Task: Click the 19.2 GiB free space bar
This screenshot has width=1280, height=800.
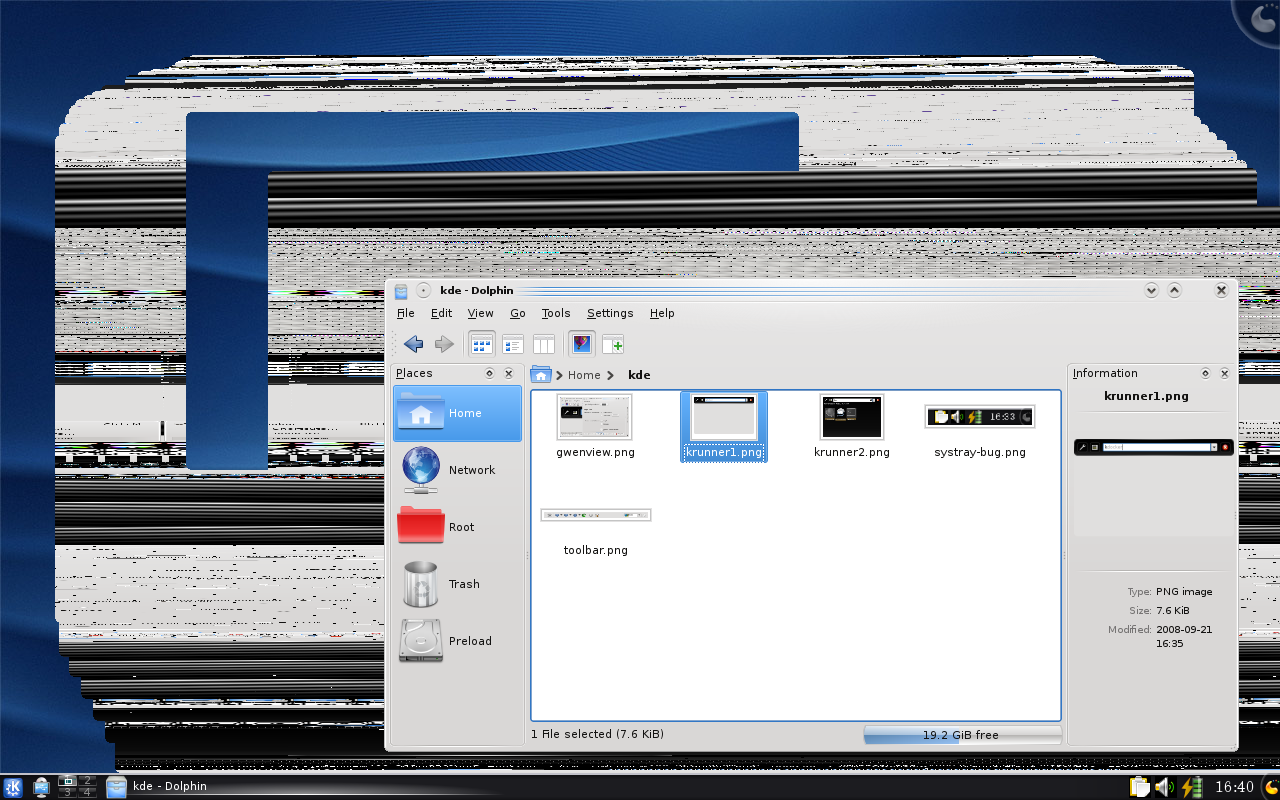Action: pos(962,735)
